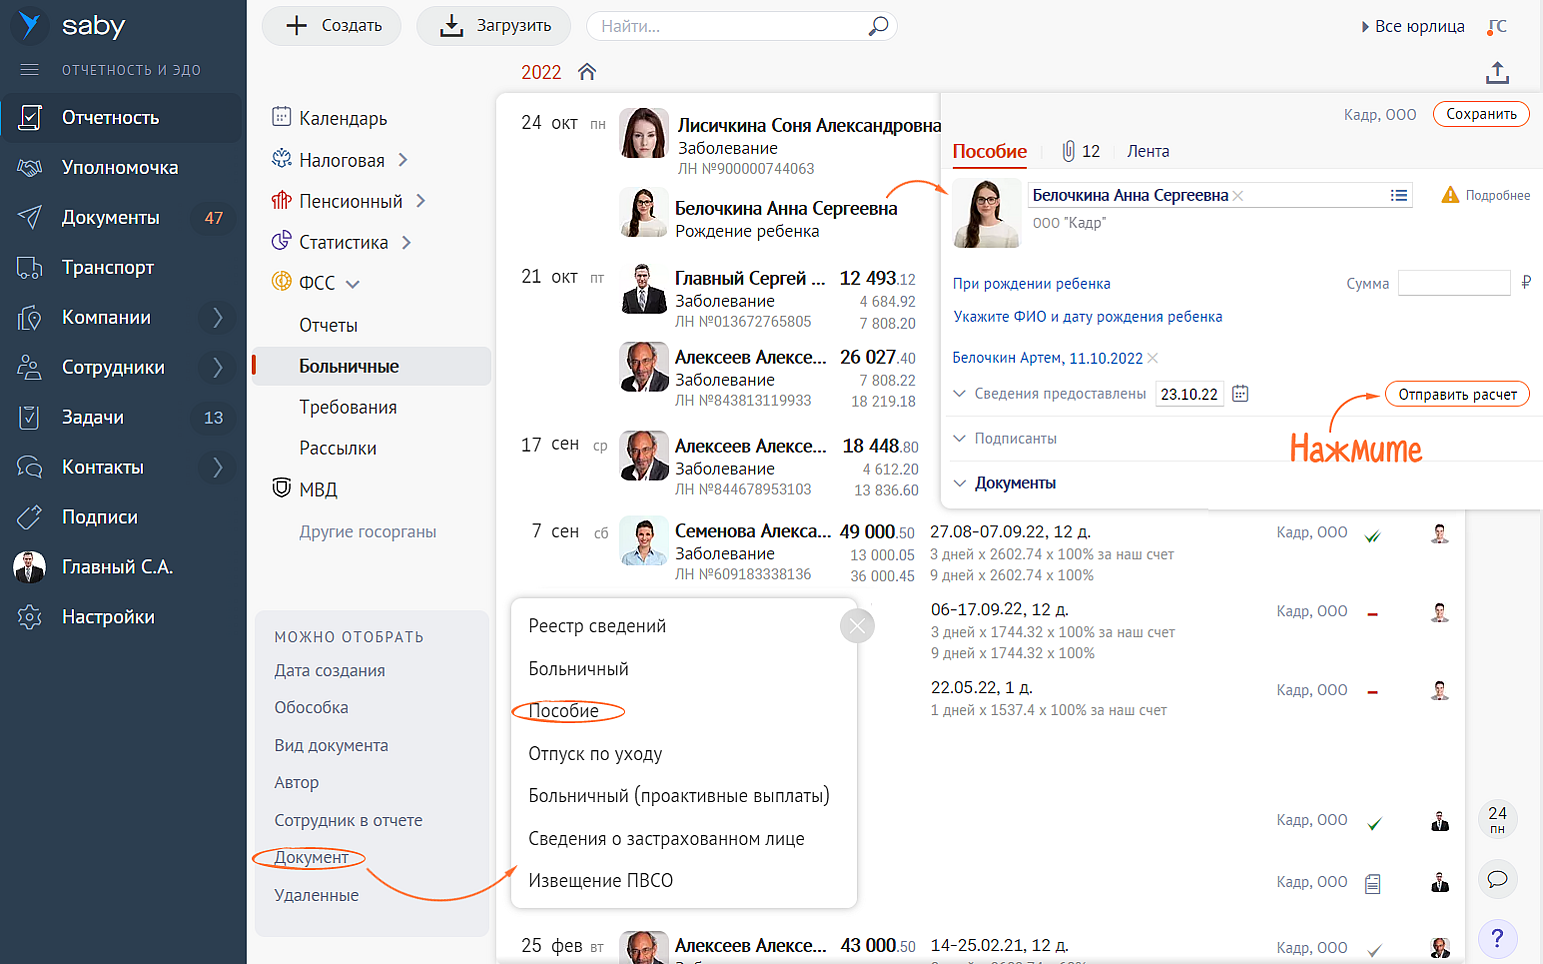This screenshot has width=1543, height=964.
Task: Open the employee list selector icon
Action: click(1398, 196)
